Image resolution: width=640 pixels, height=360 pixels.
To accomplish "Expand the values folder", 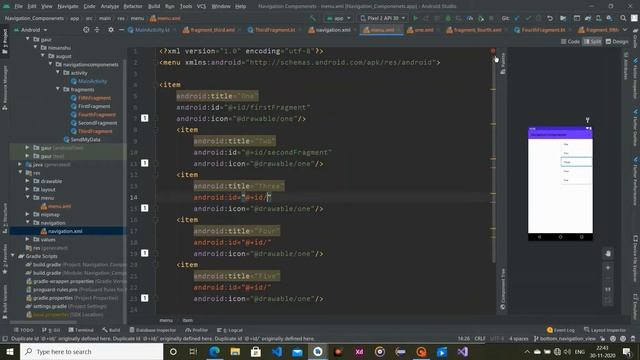I will tap(27, 239).
